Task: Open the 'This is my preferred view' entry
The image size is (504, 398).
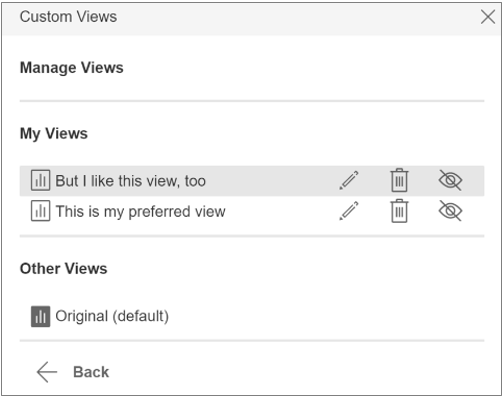Action: [x=140, y=212]
